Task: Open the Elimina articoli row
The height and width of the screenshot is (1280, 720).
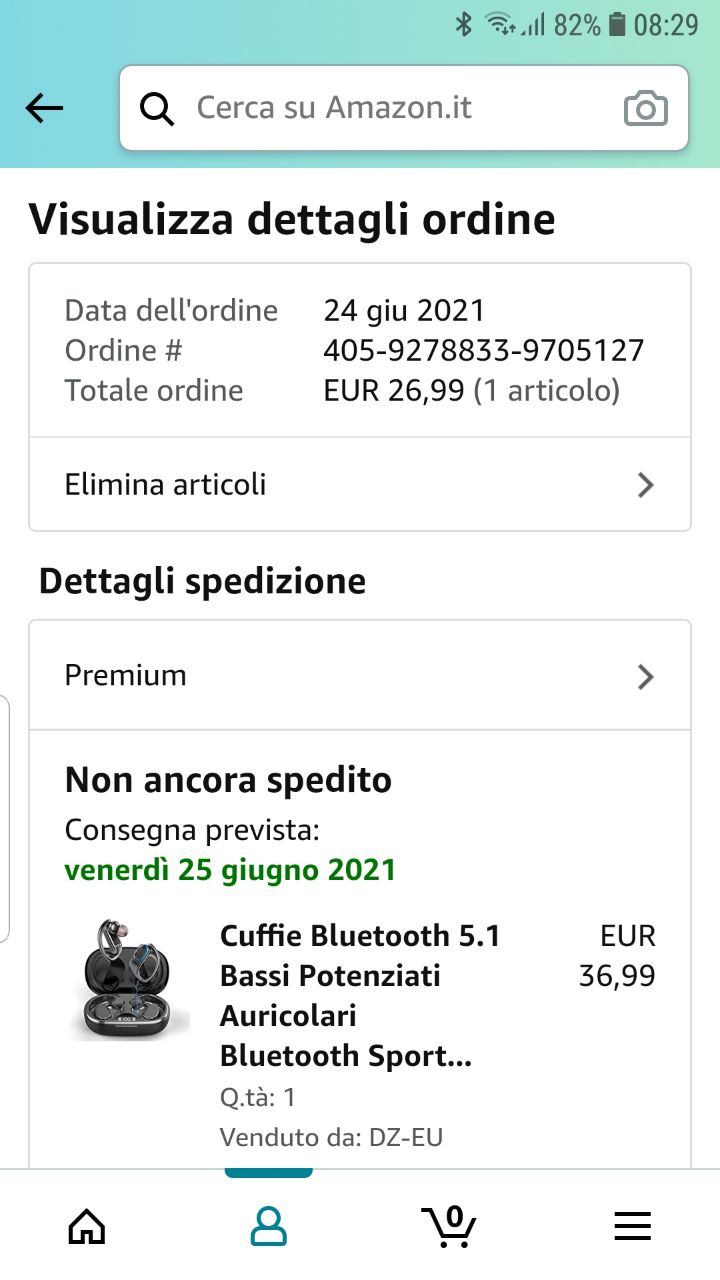Action: (360, 484)
